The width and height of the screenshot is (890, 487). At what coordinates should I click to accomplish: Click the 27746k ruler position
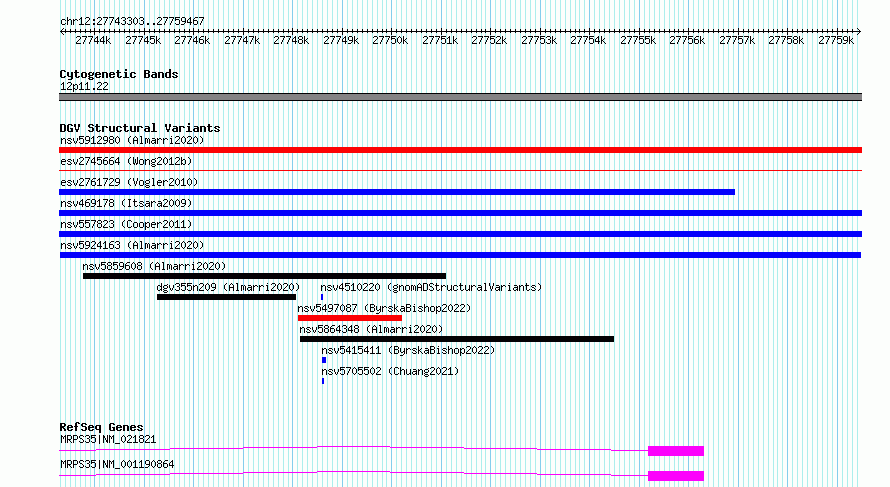pyautogui.click(x=192, y=40)
